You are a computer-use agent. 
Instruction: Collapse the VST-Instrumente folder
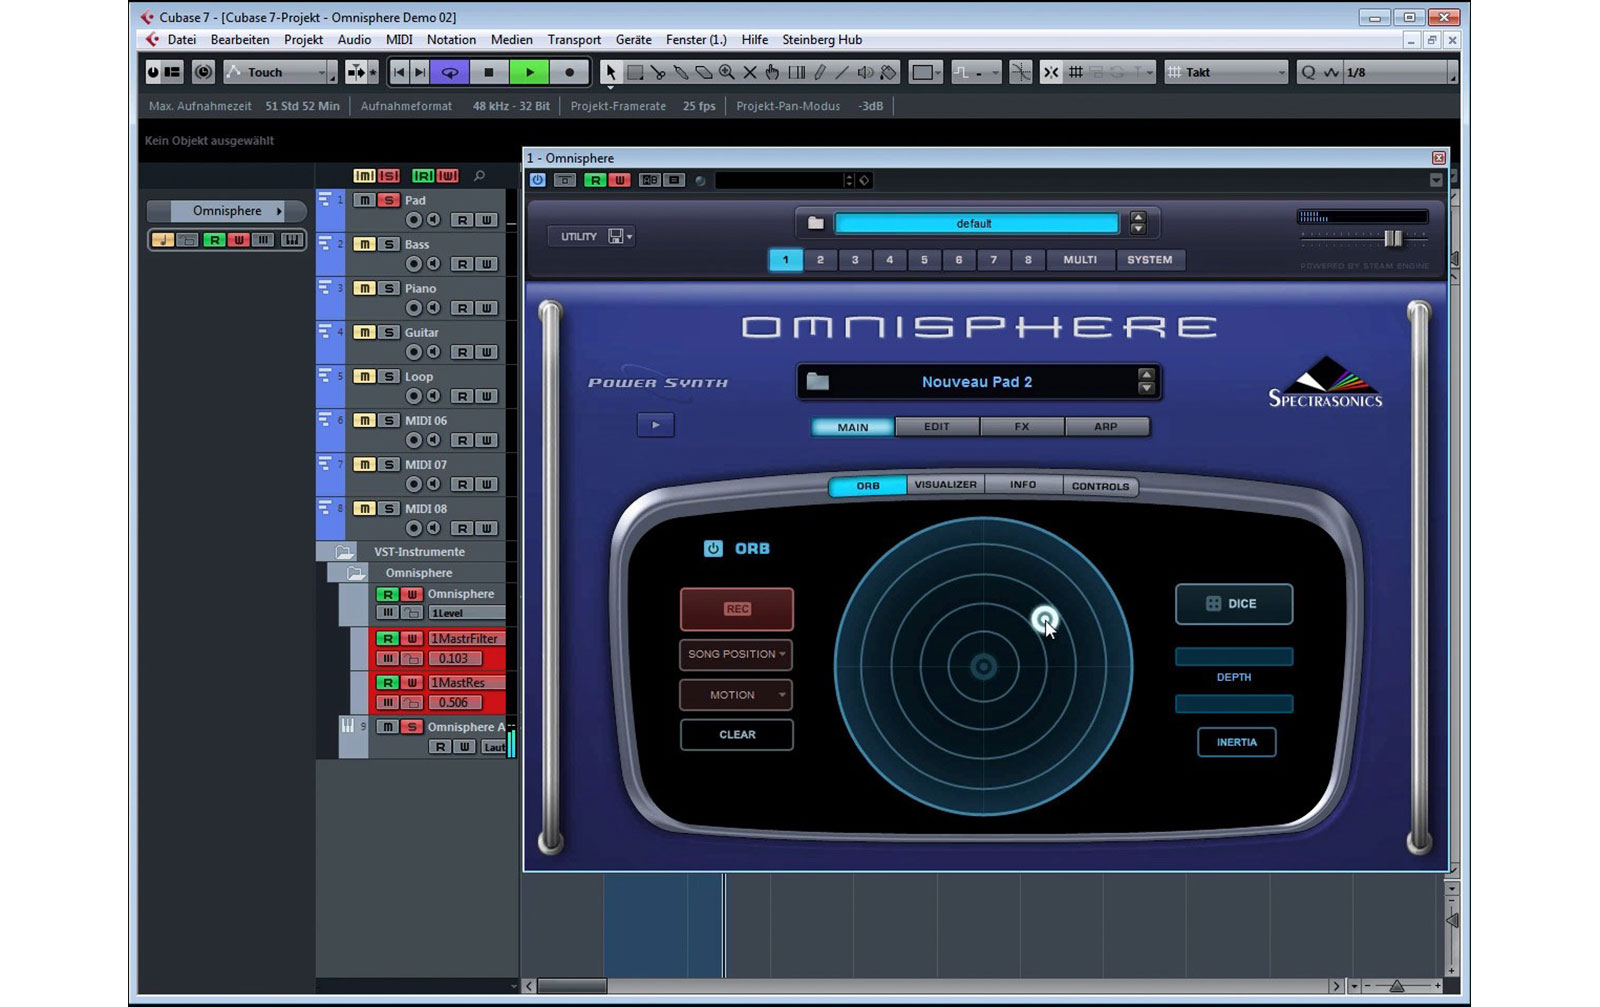tap(344, 552)
